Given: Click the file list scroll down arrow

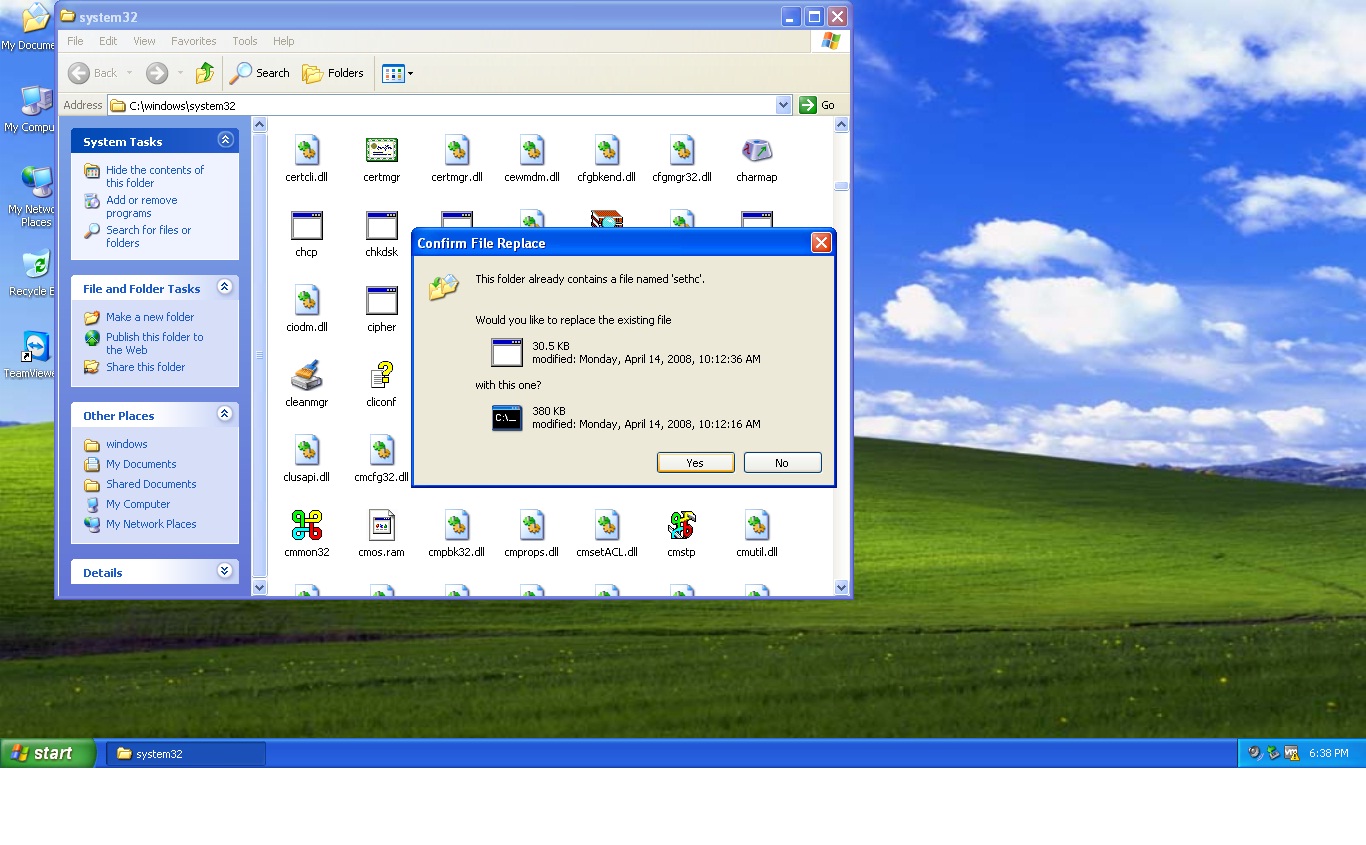Looking at the screenshot, I should (841, 588).
